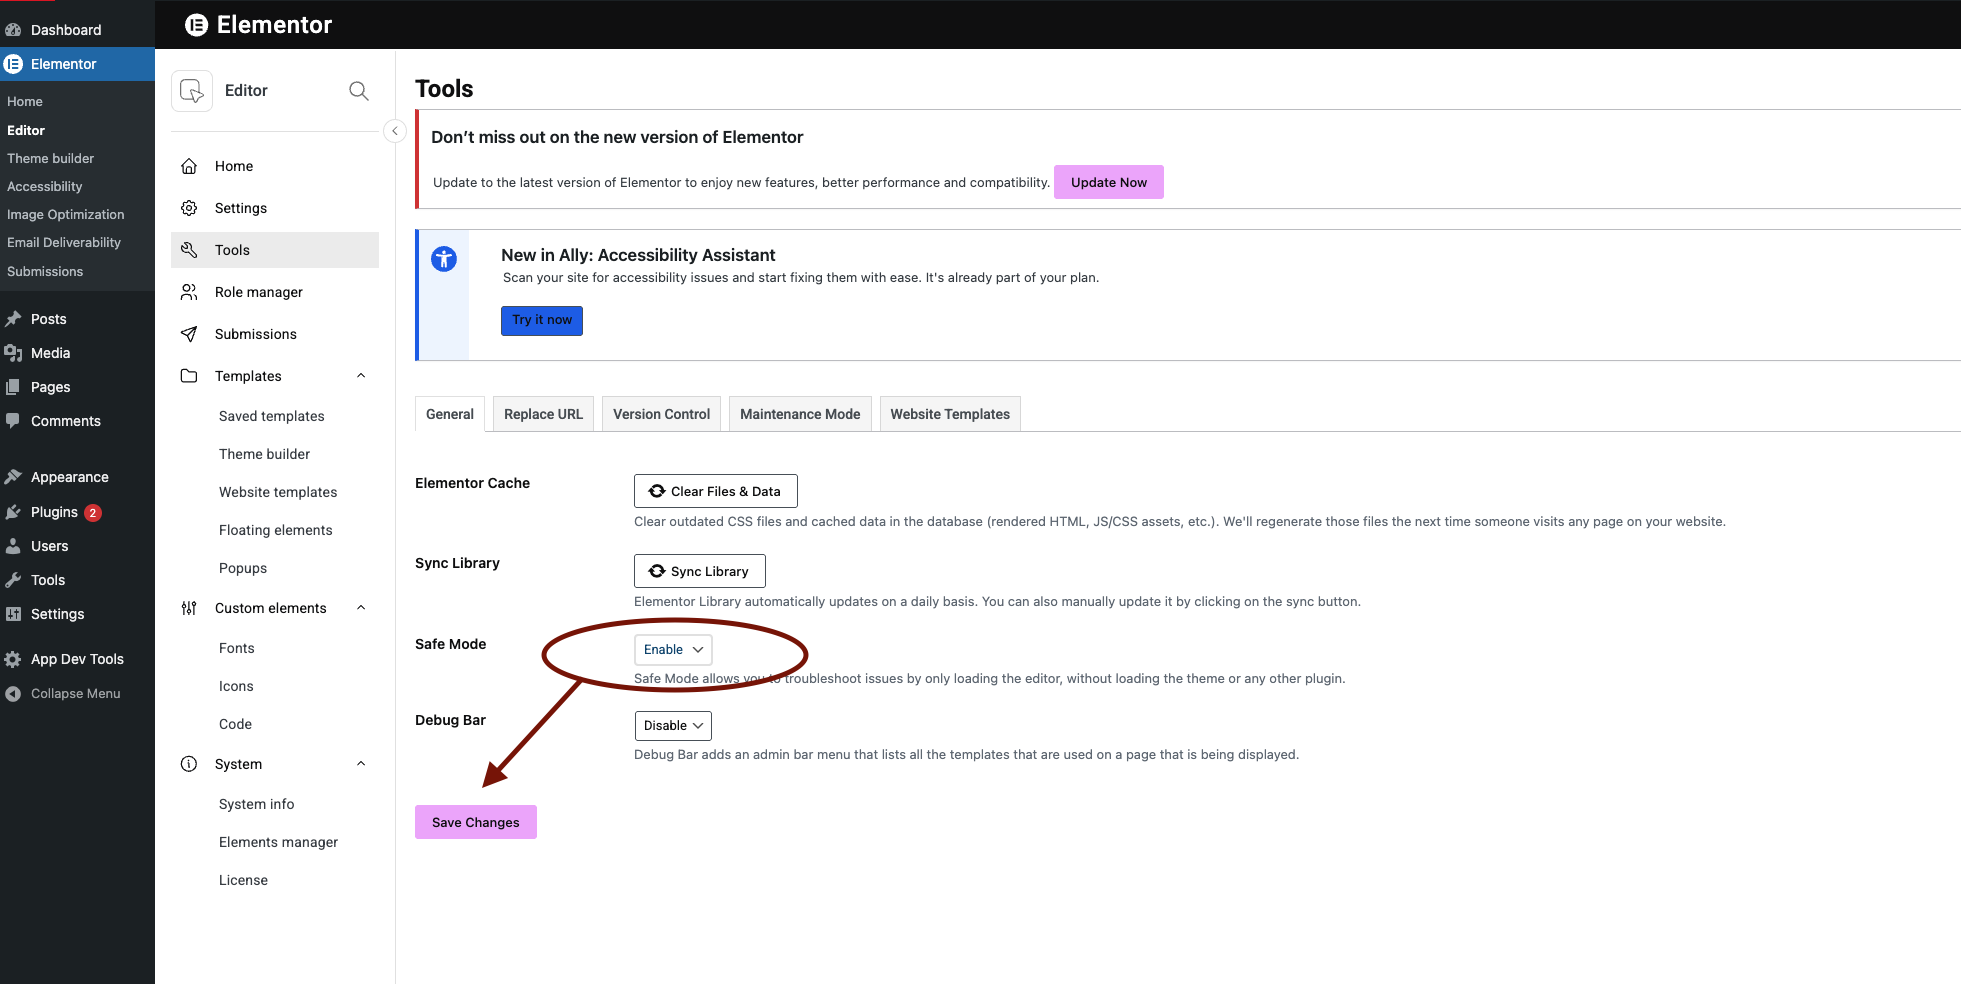Collapse the Custom elements section chevron

point(361,608)
